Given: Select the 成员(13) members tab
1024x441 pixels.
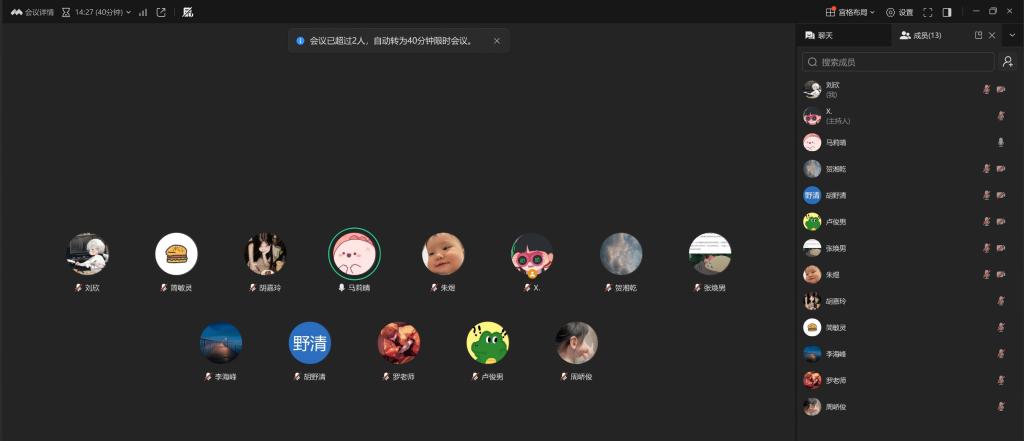Looking at the screenshot, I should 920,35.
